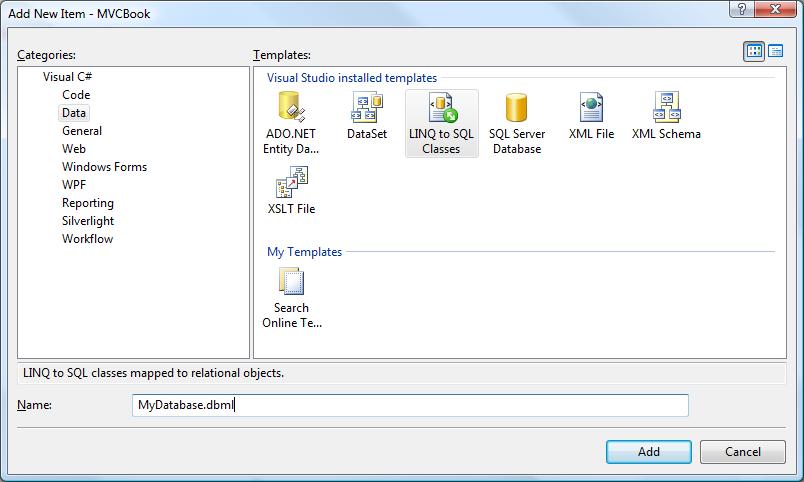Select the Data category
This screenshot has width=804, height=482.
pyautogui.click(x=74, y=113)
